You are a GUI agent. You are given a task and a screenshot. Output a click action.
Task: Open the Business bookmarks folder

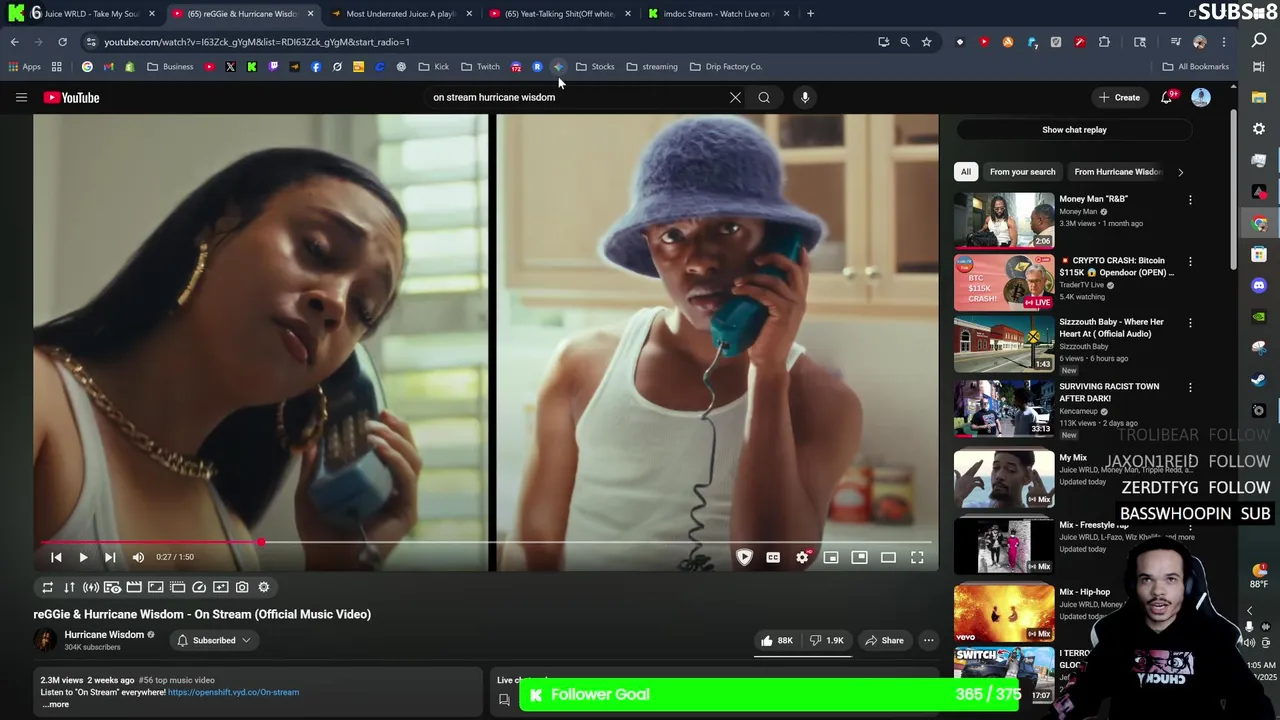[170, 67]
